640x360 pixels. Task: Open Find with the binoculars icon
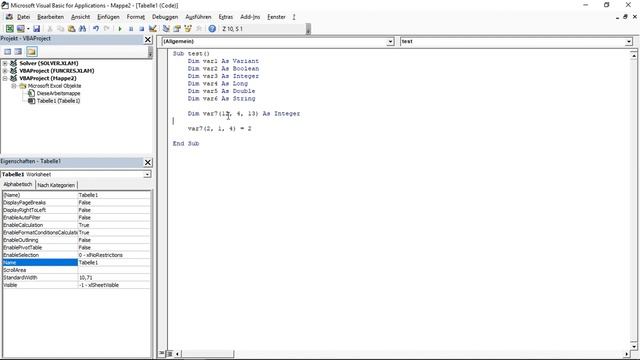pyautogui.click(x=82, y=29)
